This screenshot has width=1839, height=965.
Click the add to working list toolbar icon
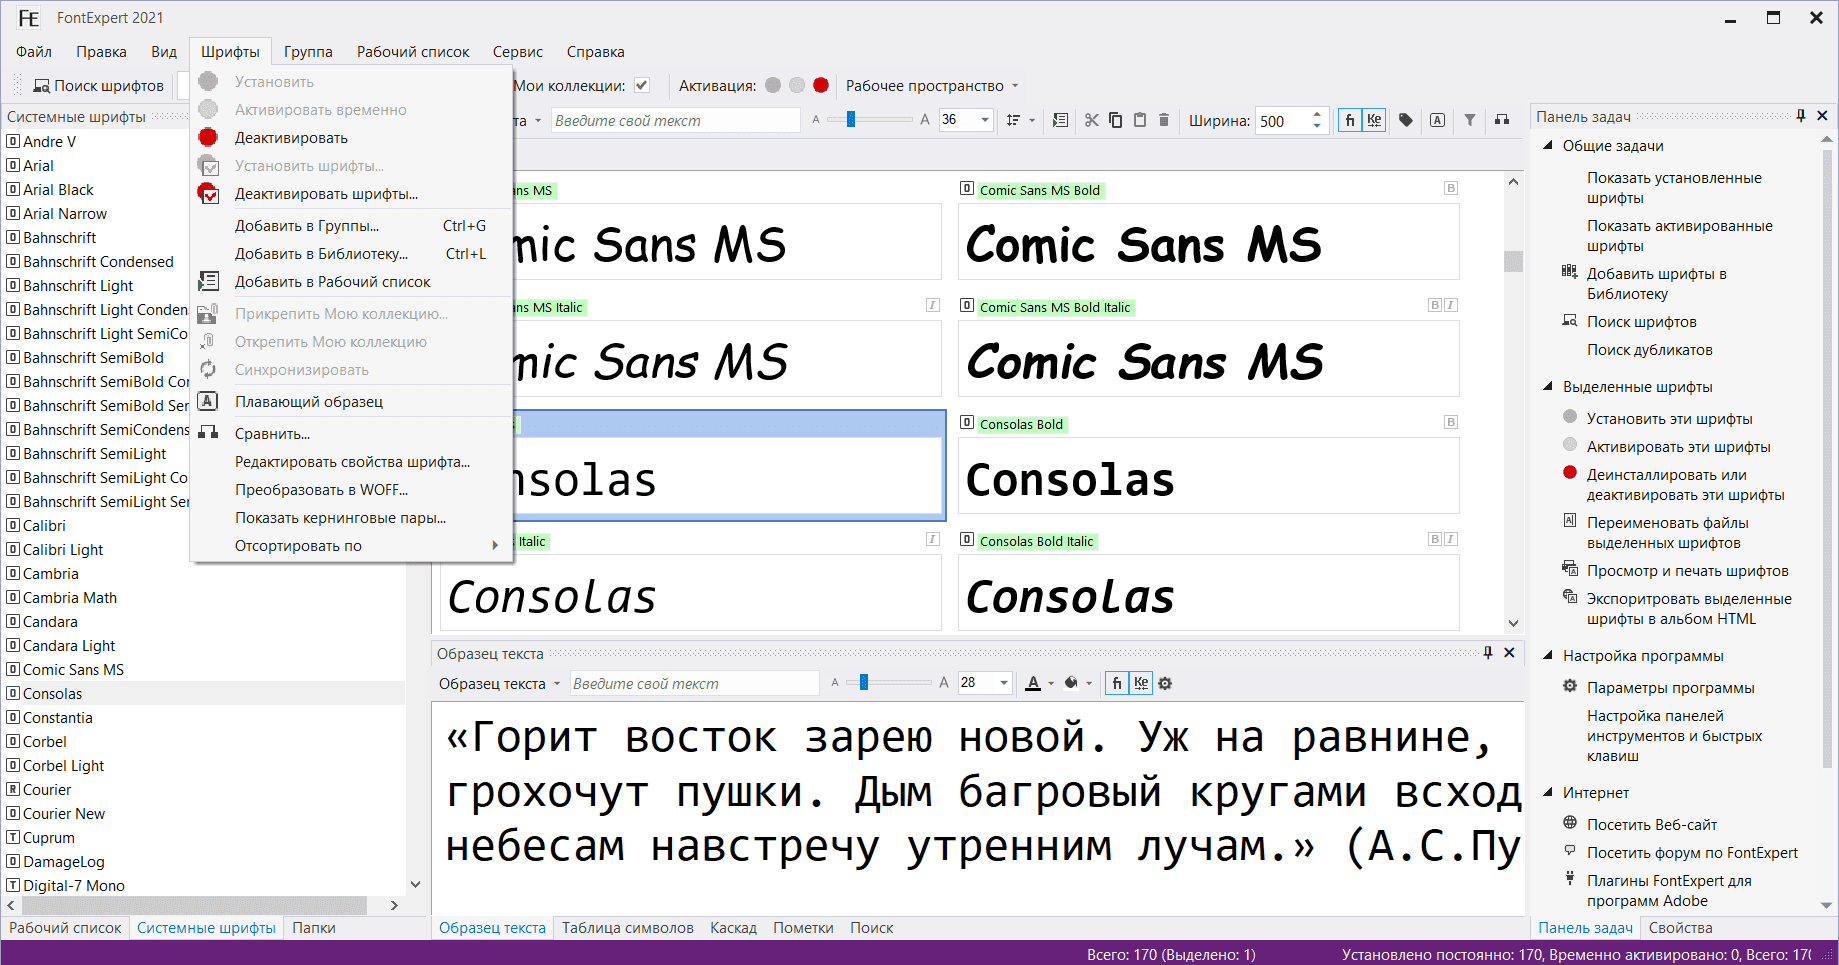[1061, 120]
